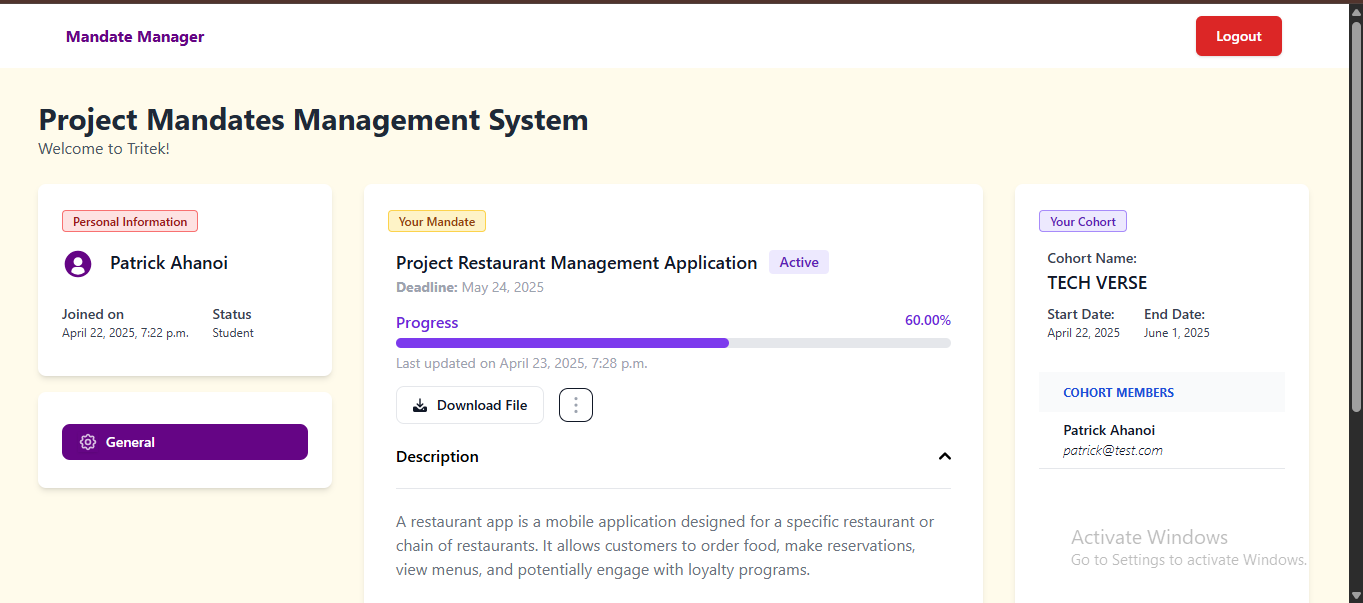
Task: Click the Your Cohort badge
Action: point(1083,222)
